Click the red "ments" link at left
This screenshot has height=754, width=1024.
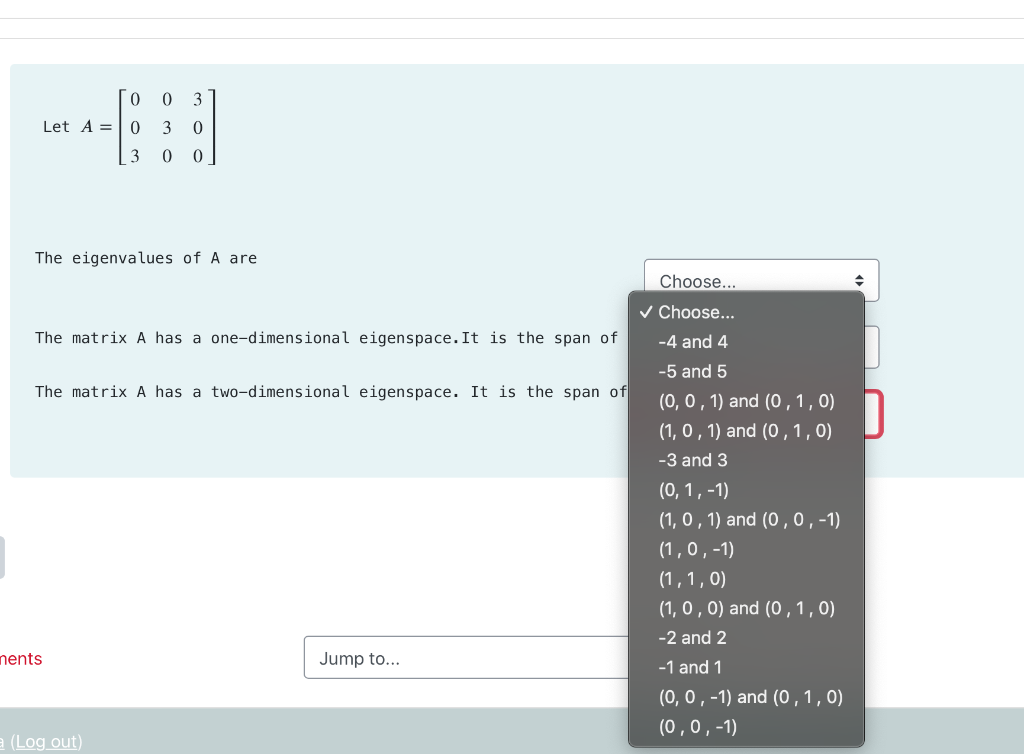pyautogui.click(x=21, y=658)
